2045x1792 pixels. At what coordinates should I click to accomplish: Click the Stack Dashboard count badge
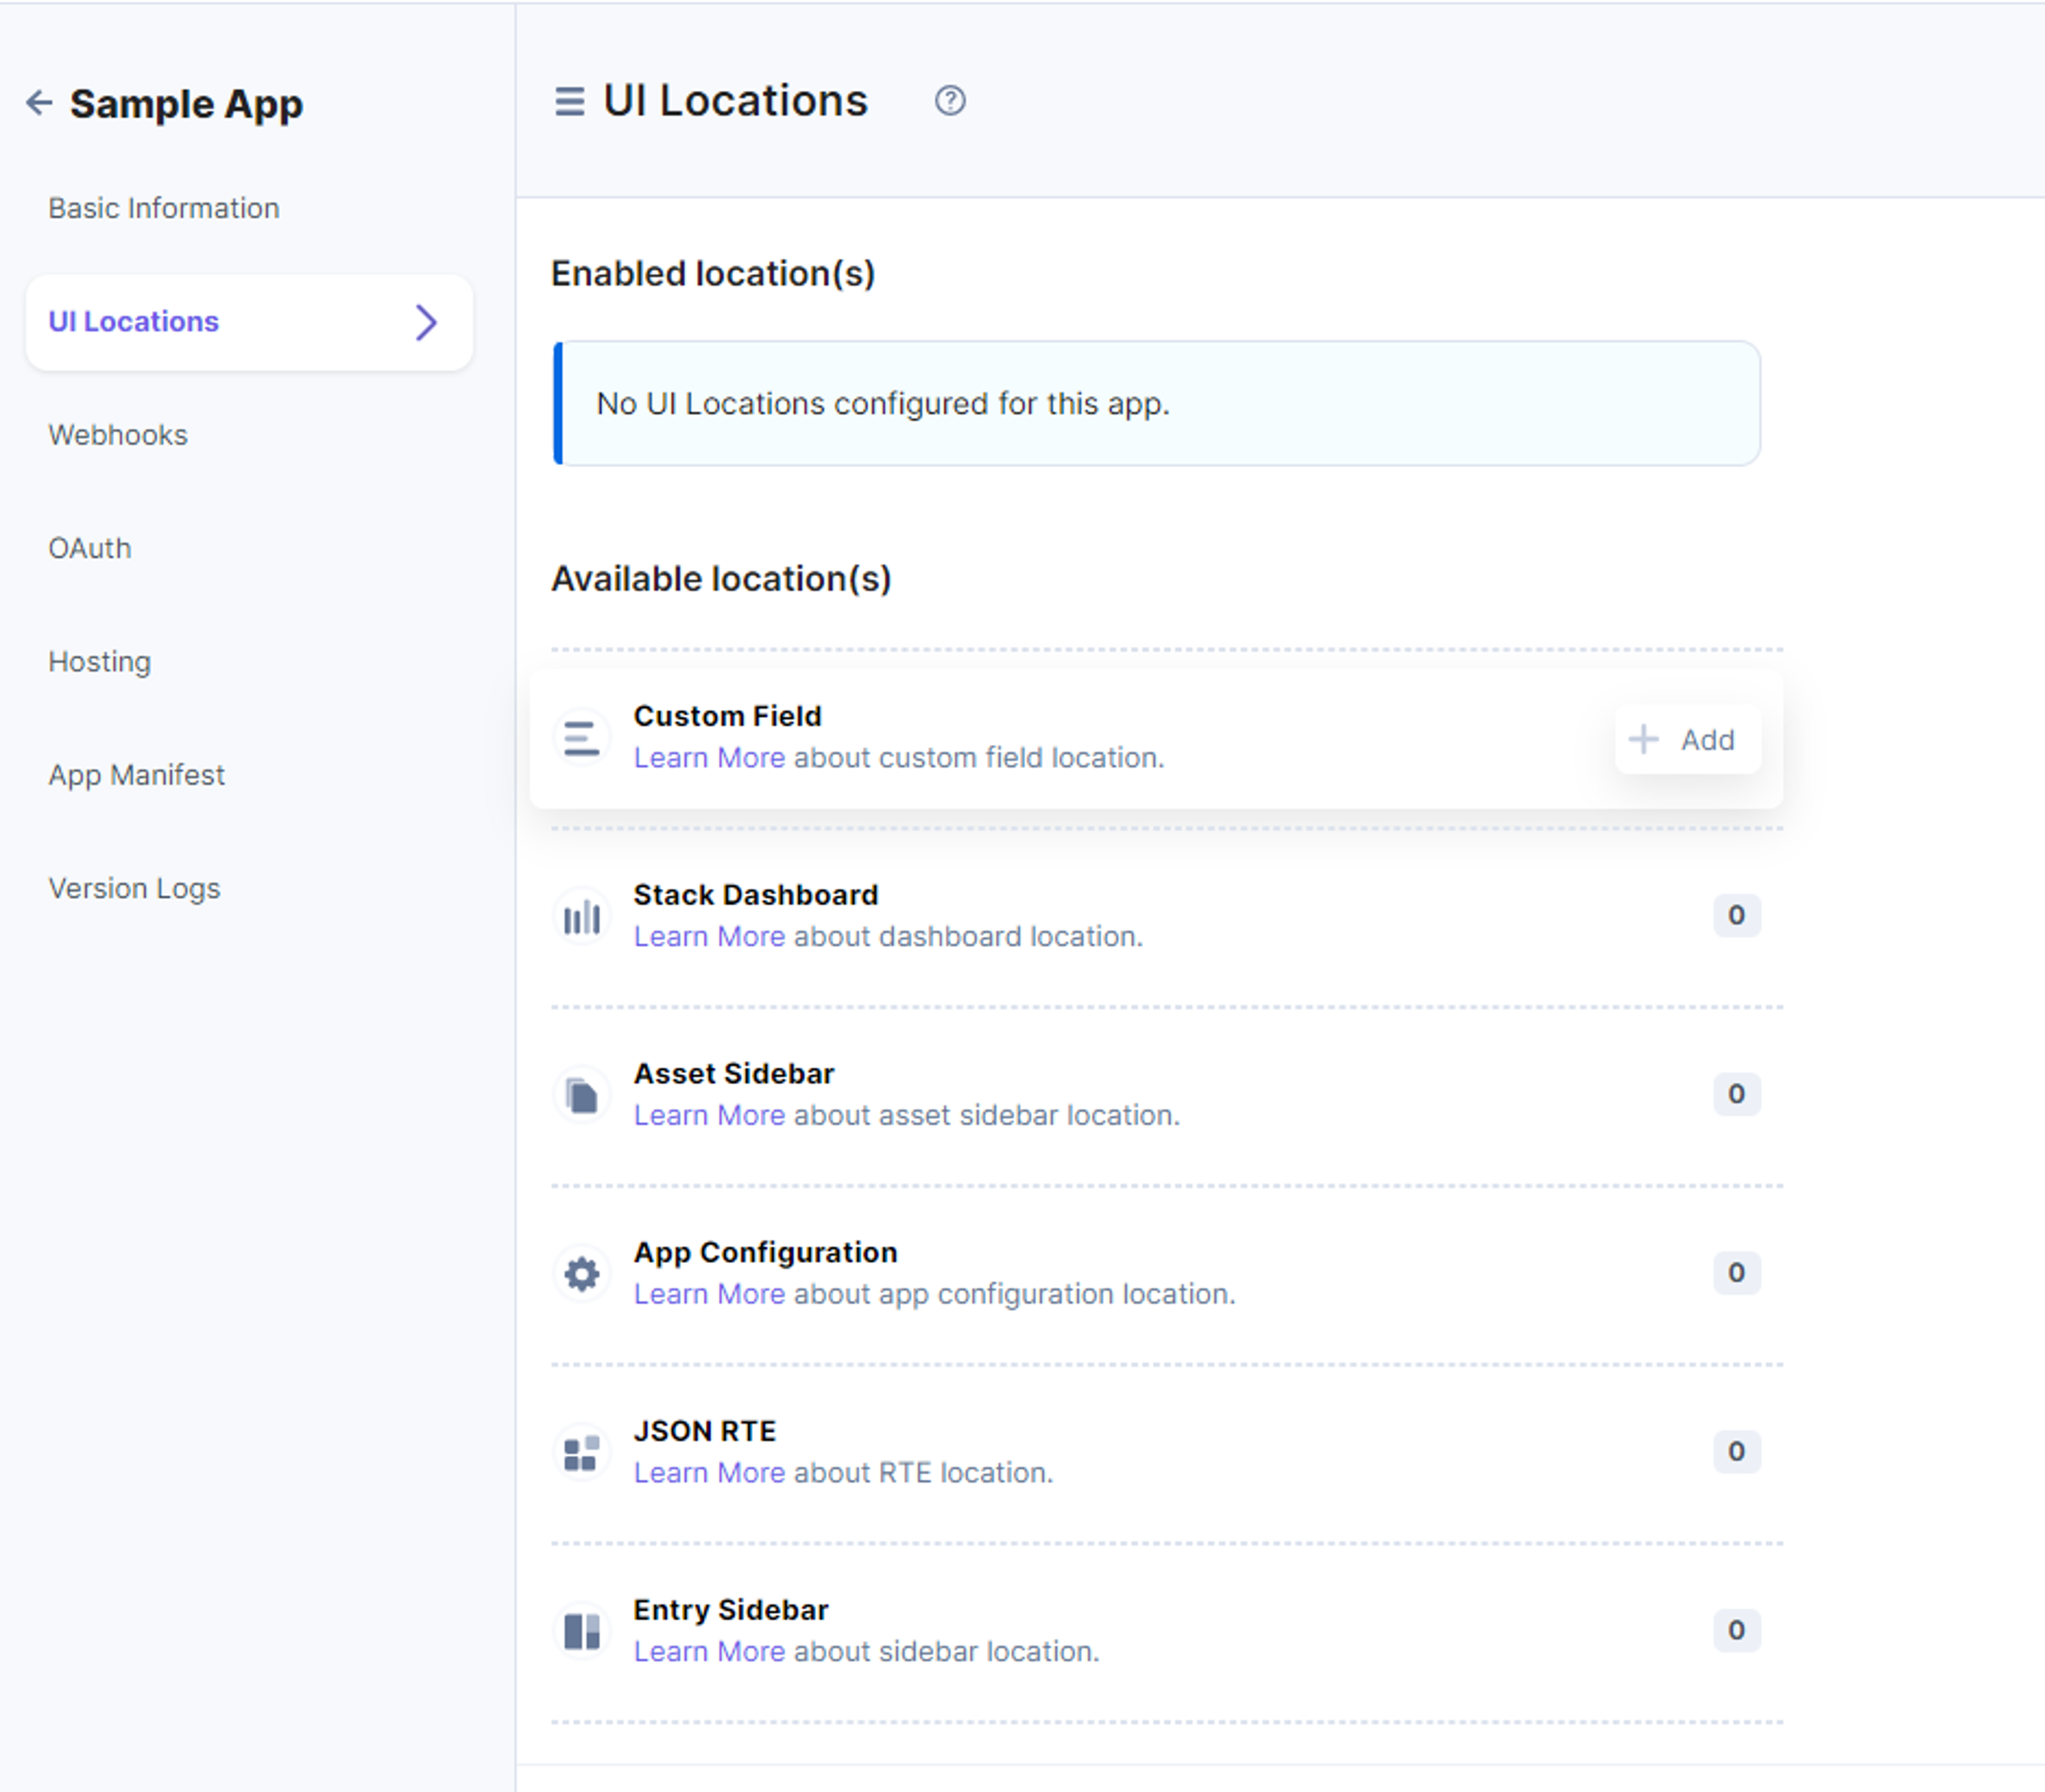point(1736,915)
